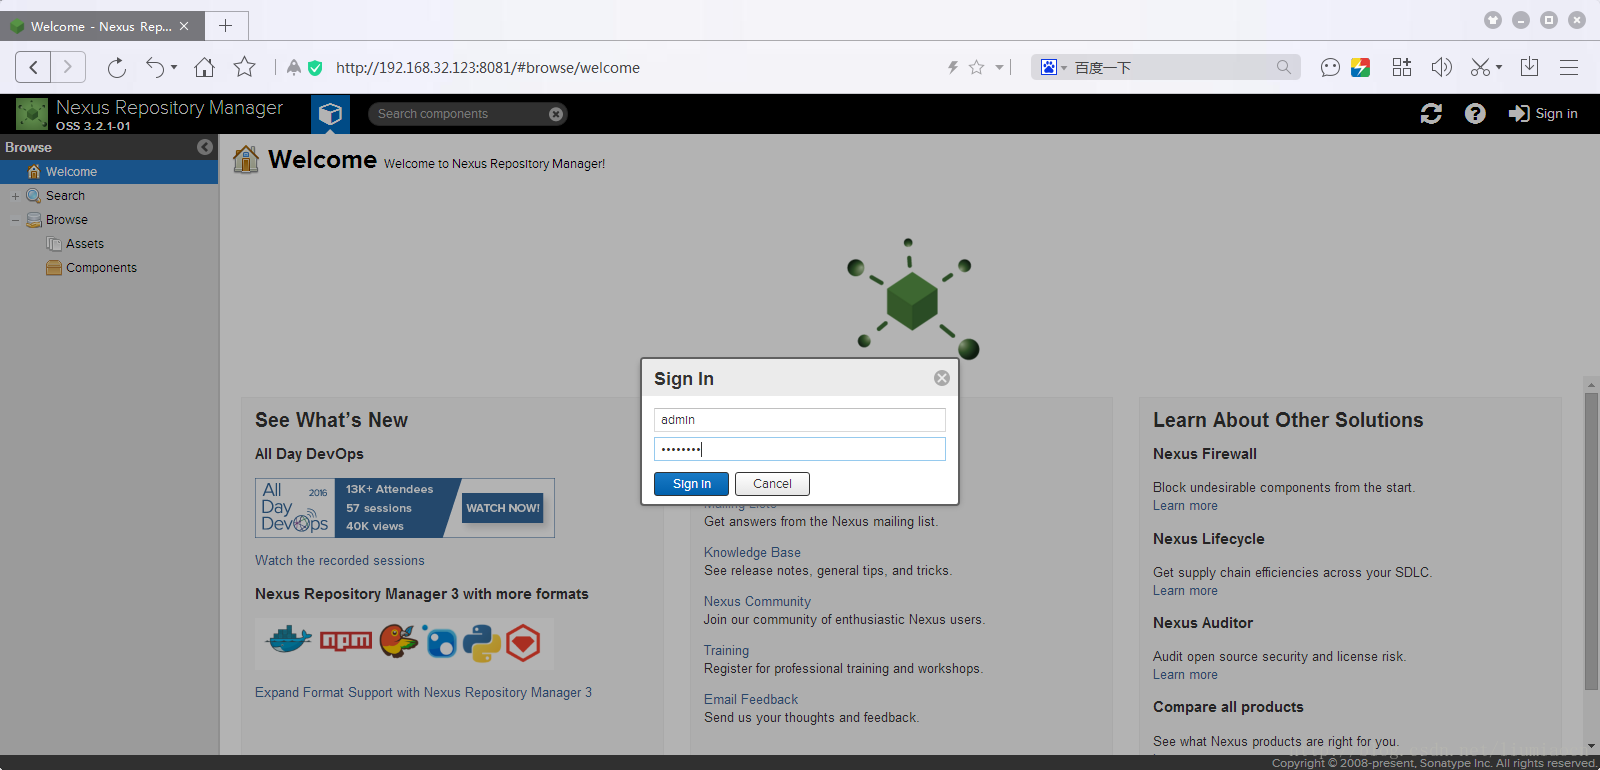The image size is (1600, 770).
Task: Click Learn more under Nexus Firewall
Action: click(1185, 506)
